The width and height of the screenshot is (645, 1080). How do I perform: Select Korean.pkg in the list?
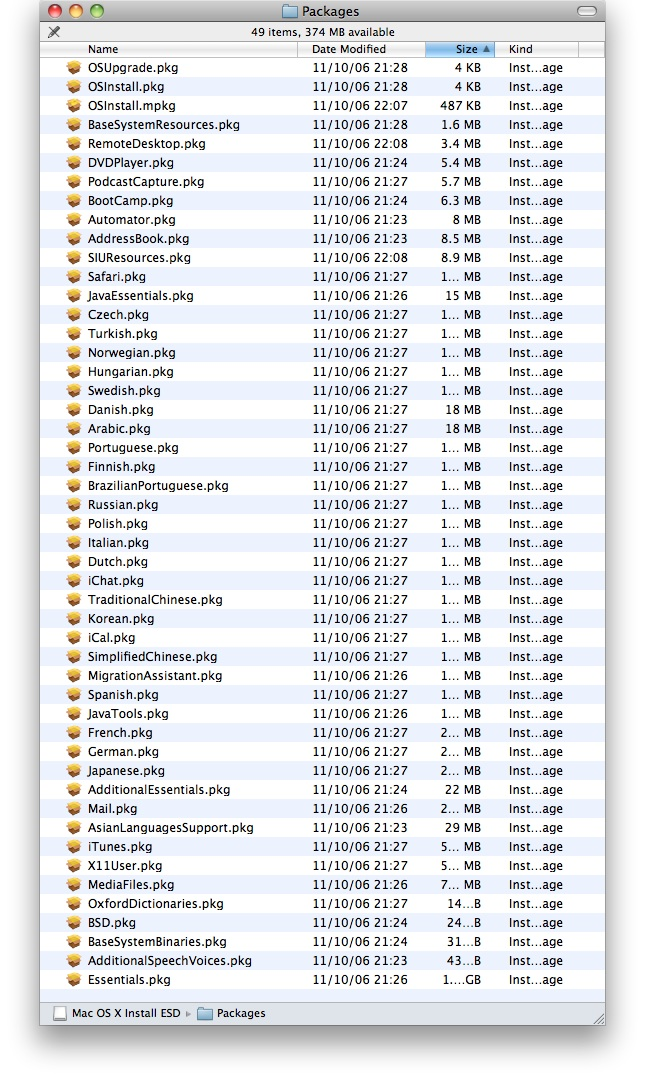121,619
